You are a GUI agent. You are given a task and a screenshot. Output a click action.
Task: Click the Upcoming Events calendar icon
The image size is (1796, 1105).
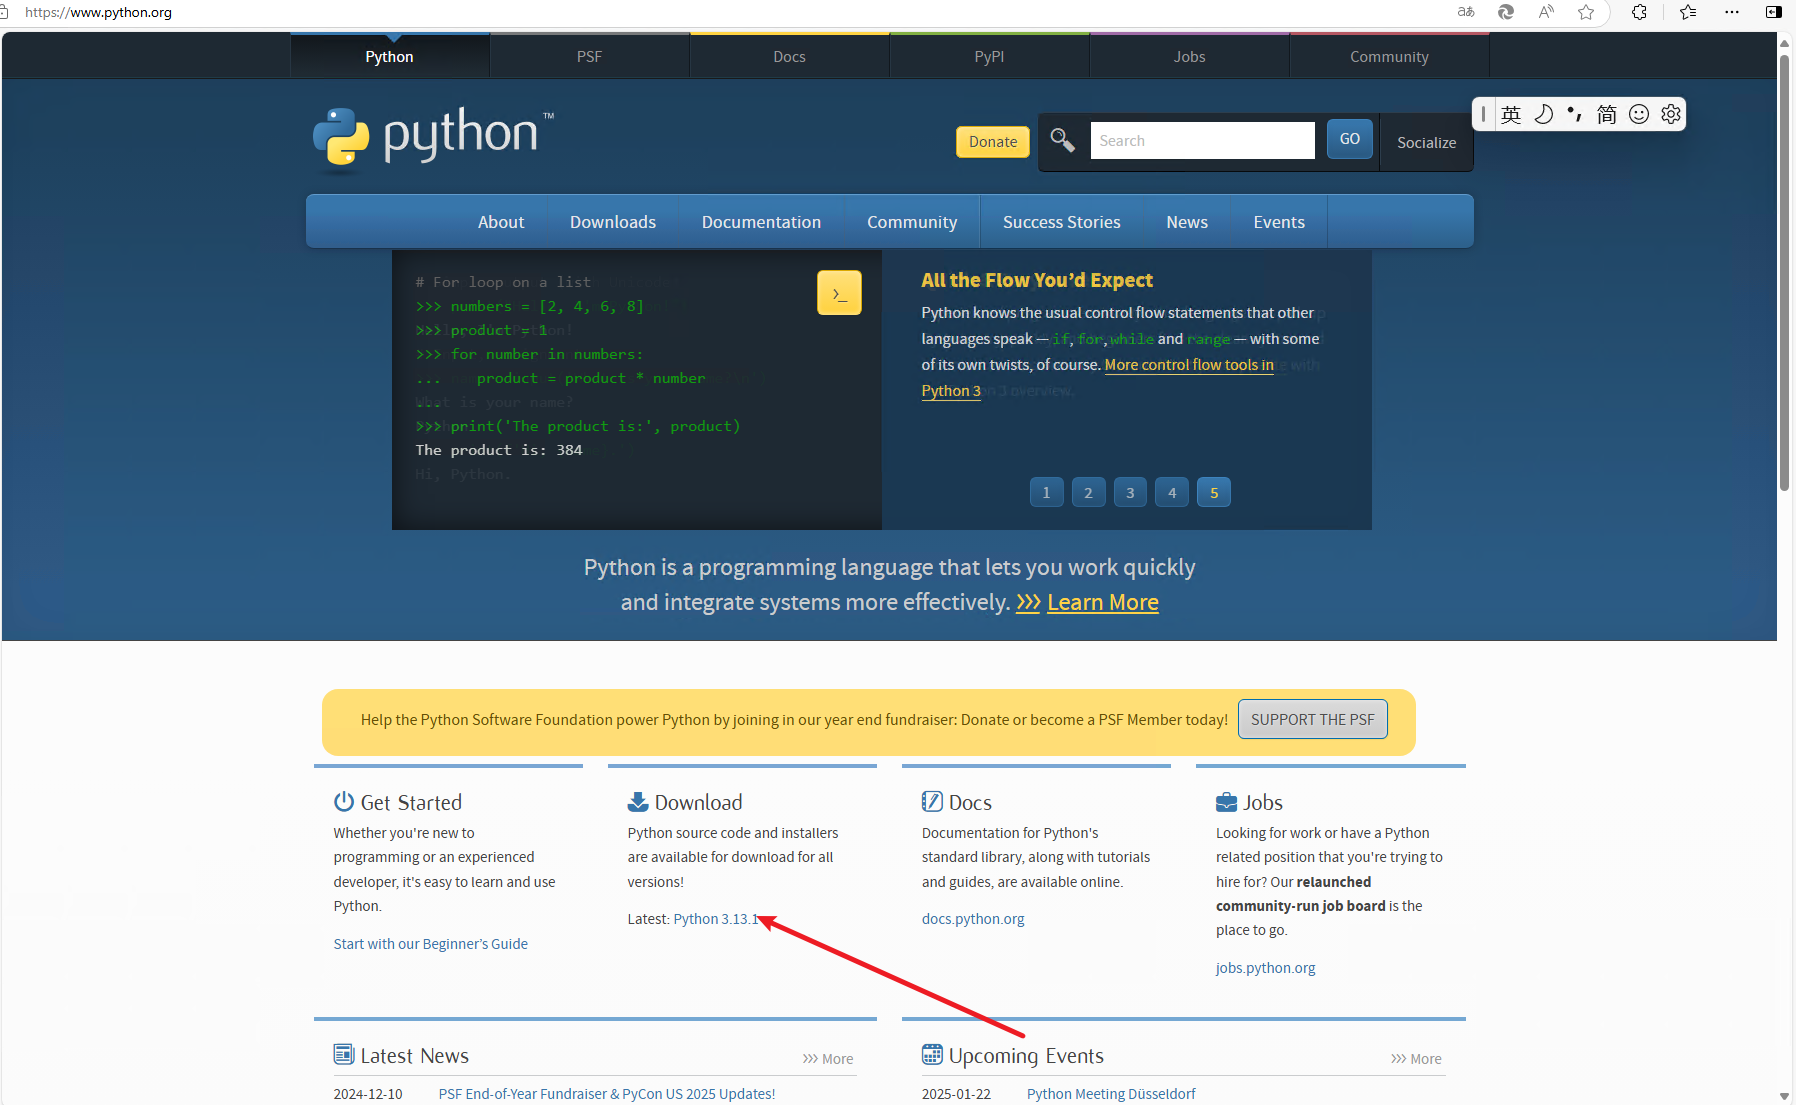932,1054
